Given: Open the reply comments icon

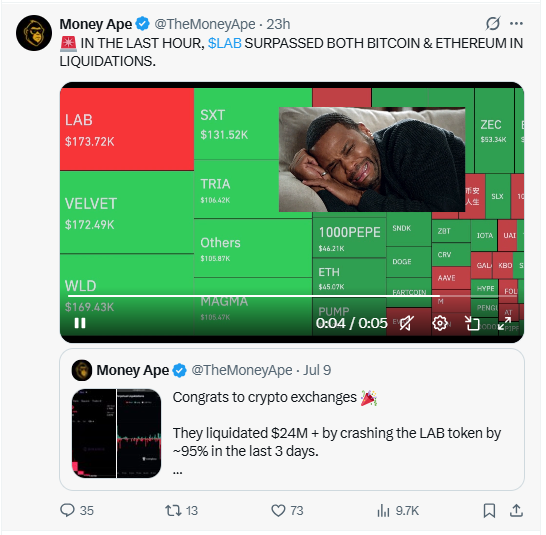Looking at the screenshot, I should [x=67, y=510].
